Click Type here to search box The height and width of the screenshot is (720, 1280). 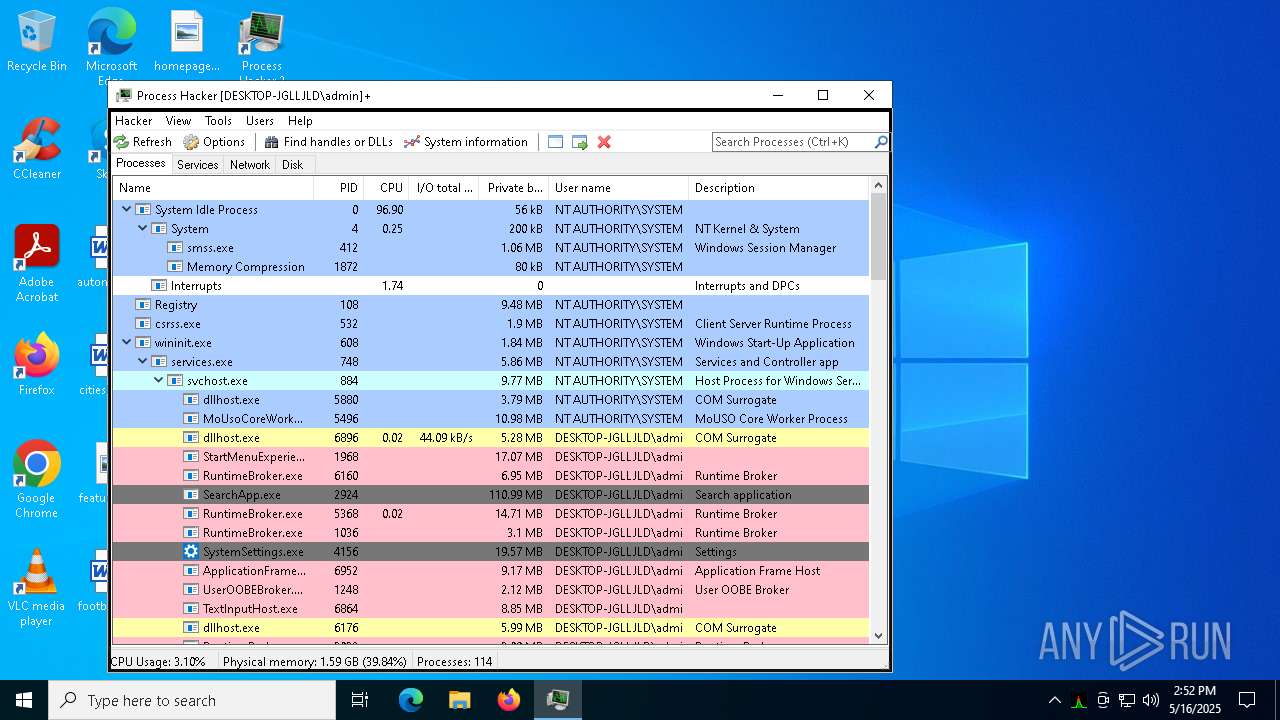[192, 700]
